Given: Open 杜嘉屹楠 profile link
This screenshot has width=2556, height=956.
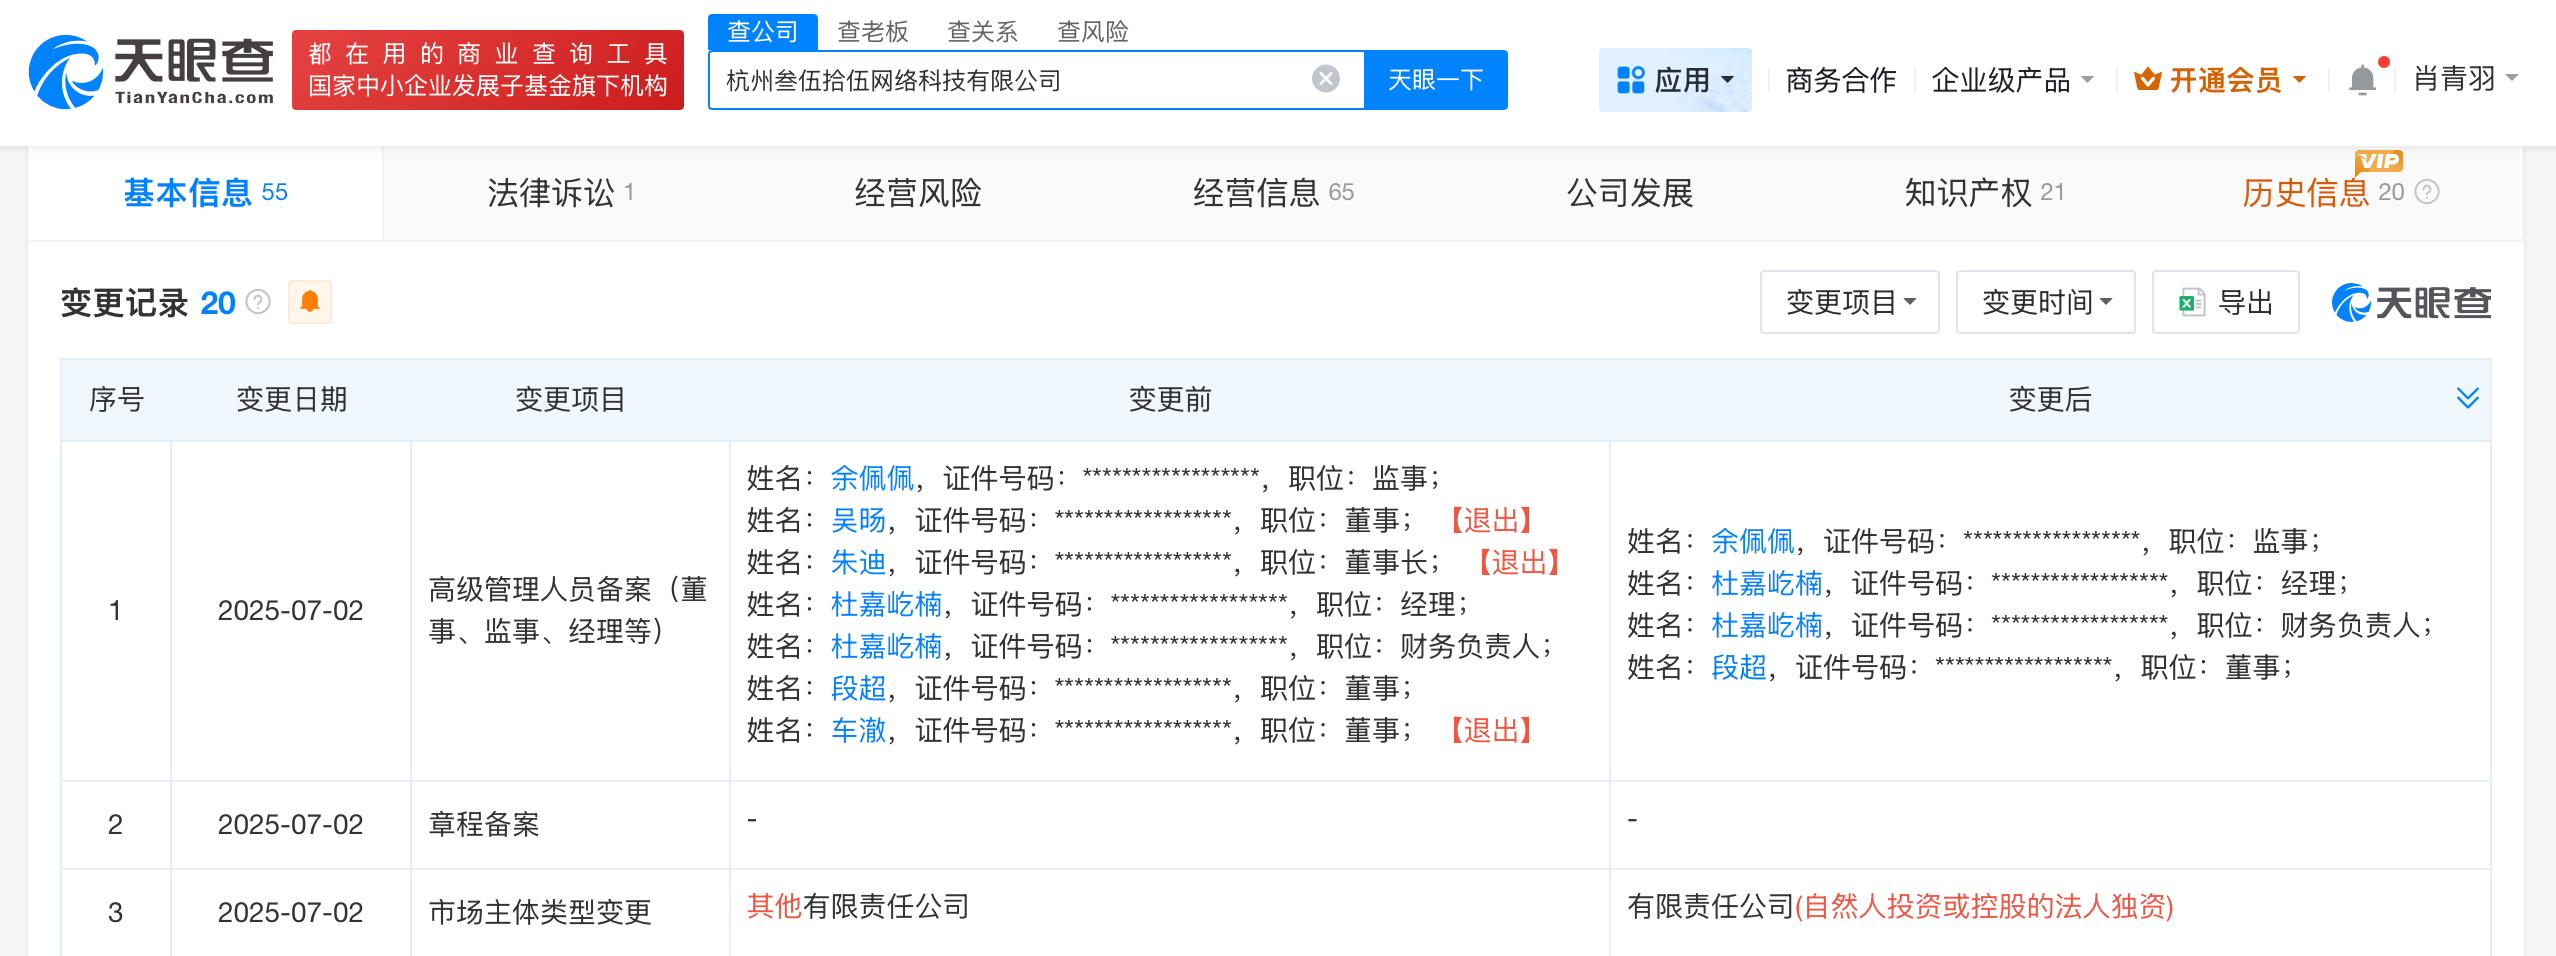Looking at the screenshot, I should pyautogui.click(x=884, y=604).
